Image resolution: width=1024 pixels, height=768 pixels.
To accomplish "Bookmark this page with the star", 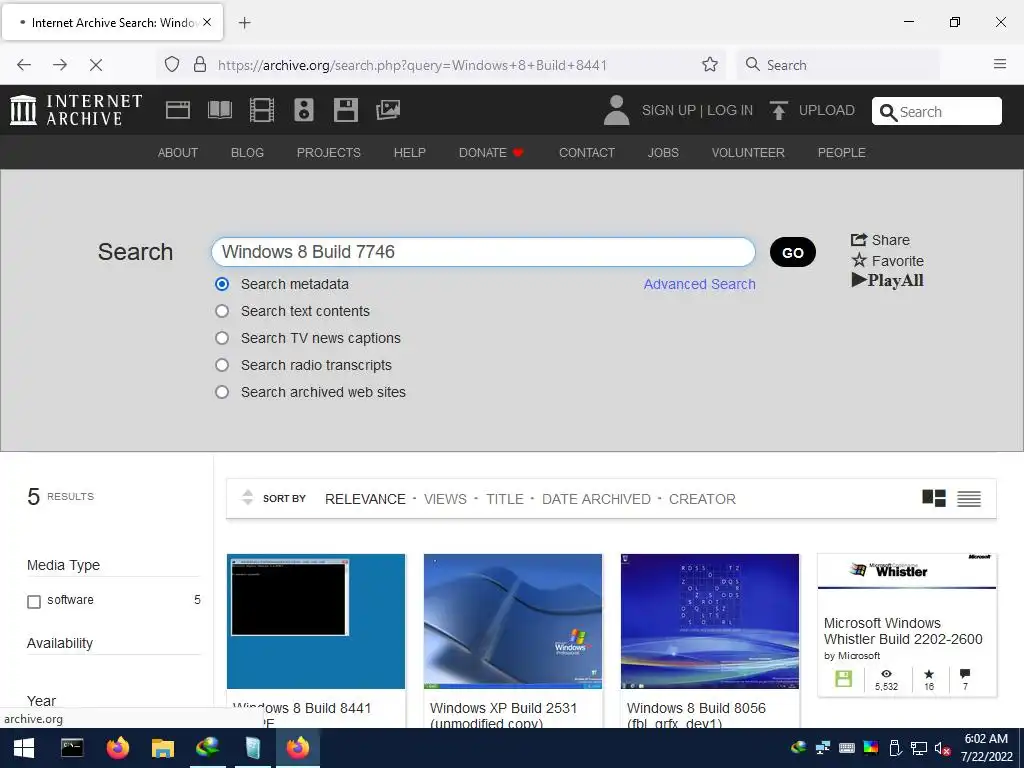I will tap(710, 65).
